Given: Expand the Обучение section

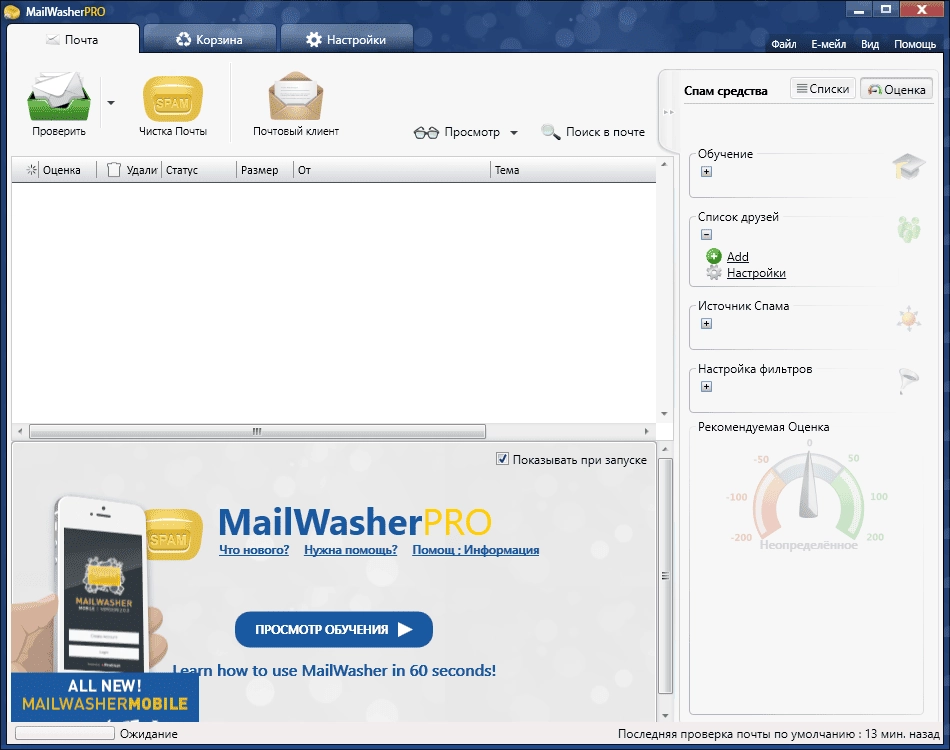Looking at the screenshot, I should pos(706,171).
